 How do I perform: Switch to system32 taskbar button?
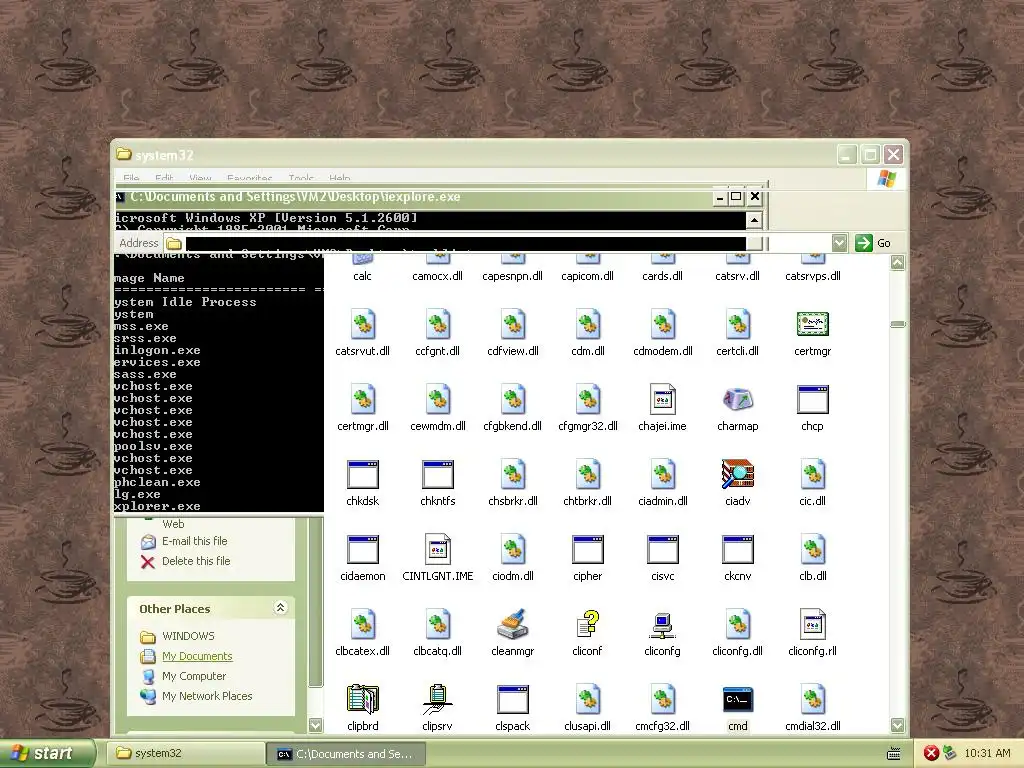[186, 753]
